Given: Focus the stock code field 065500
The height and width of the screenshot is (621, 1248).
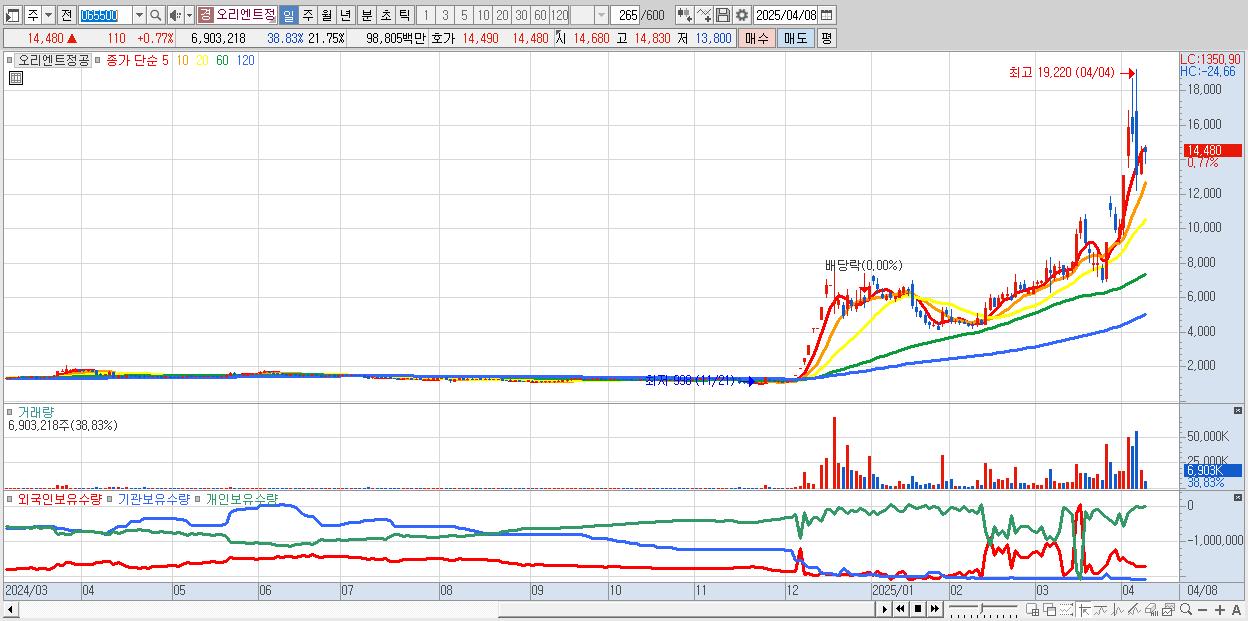Looking at the screenshot, I should [105, 15].
